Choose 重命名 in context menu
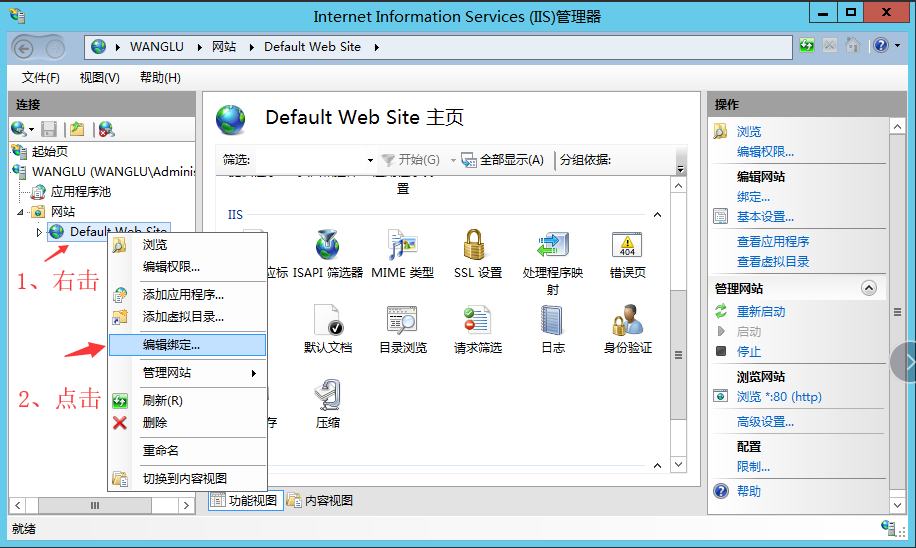Screen dimensions: 916x548 coord(188,450)
